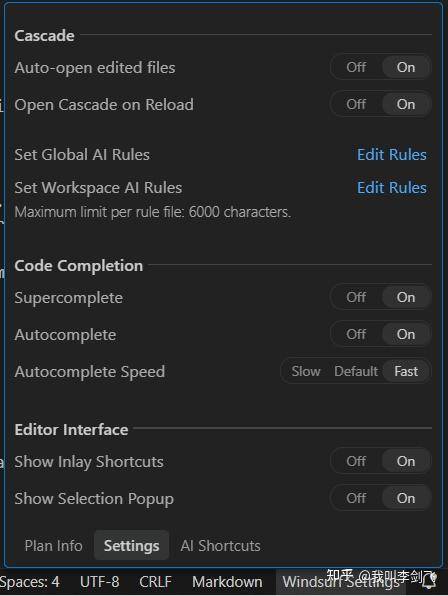448x596 pixels.
Task: Change indentation via Spaces: 4
Action: pos(30,582)
